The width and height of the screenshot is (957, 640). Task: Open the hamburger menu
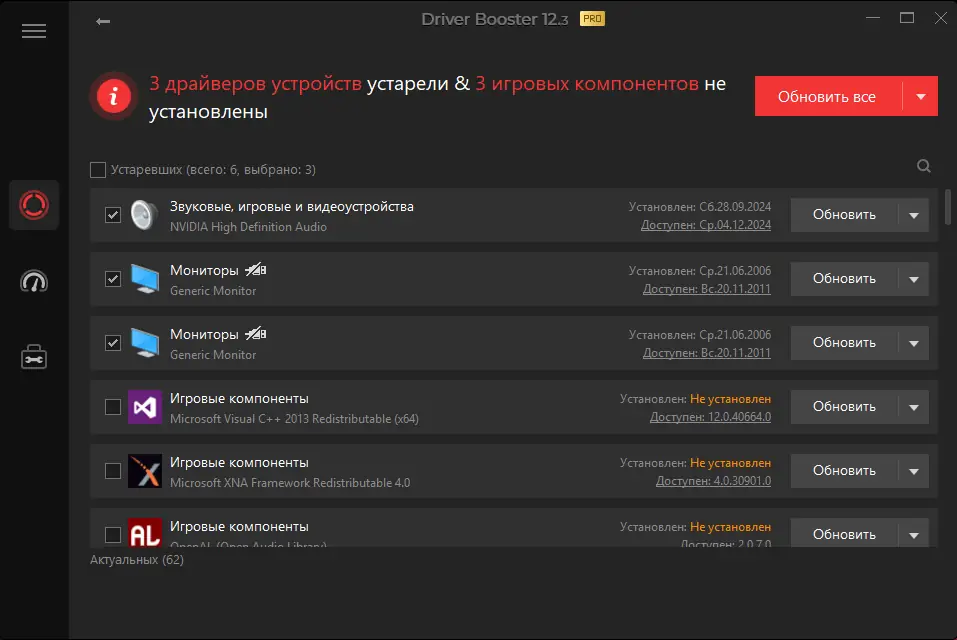34,31
